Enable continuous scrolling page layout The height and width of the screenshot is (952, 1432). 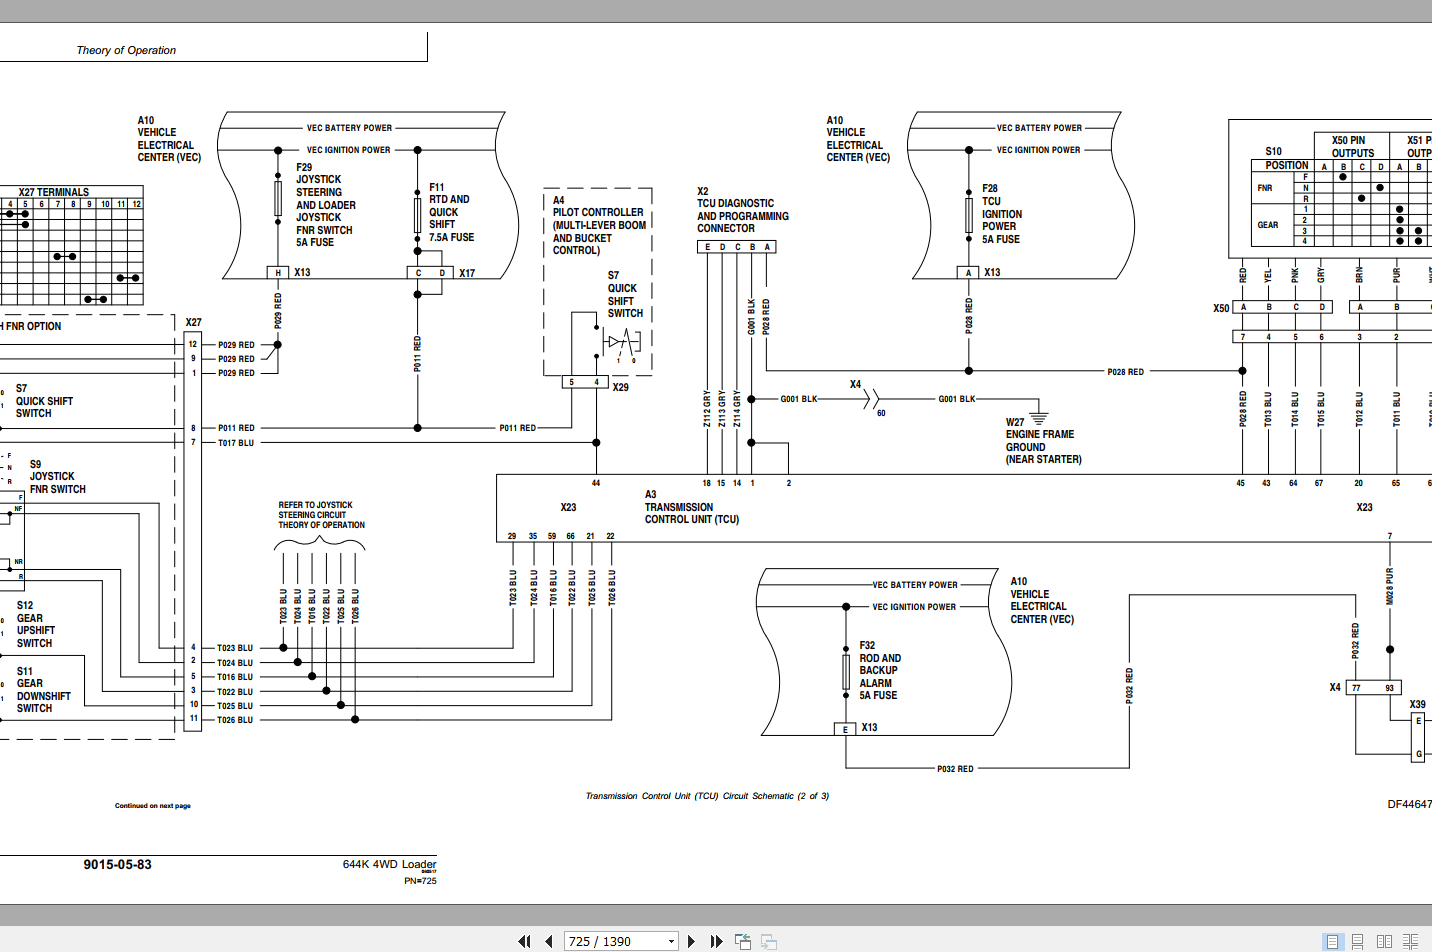coord(1358,941)
